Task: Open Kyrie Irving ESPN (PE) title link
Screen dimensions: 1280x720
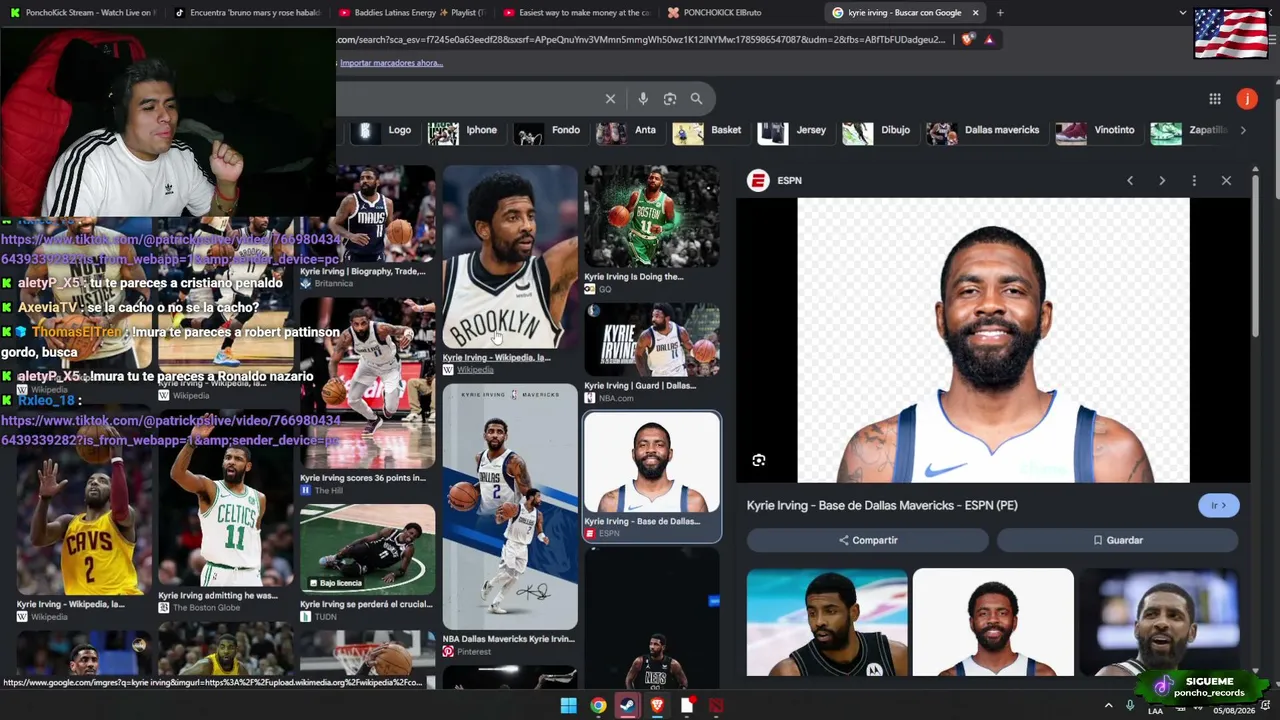Action: click(x=882, y=506)
